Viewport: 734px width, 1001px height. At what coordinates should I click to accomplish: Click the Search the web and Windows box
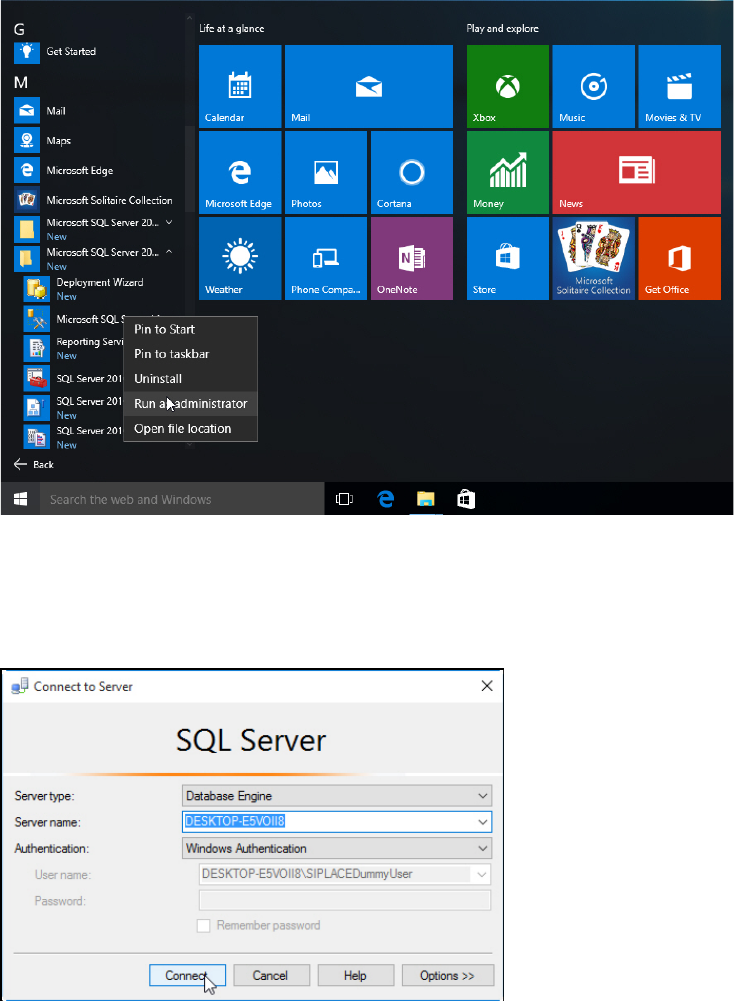(x=180, y=499)
